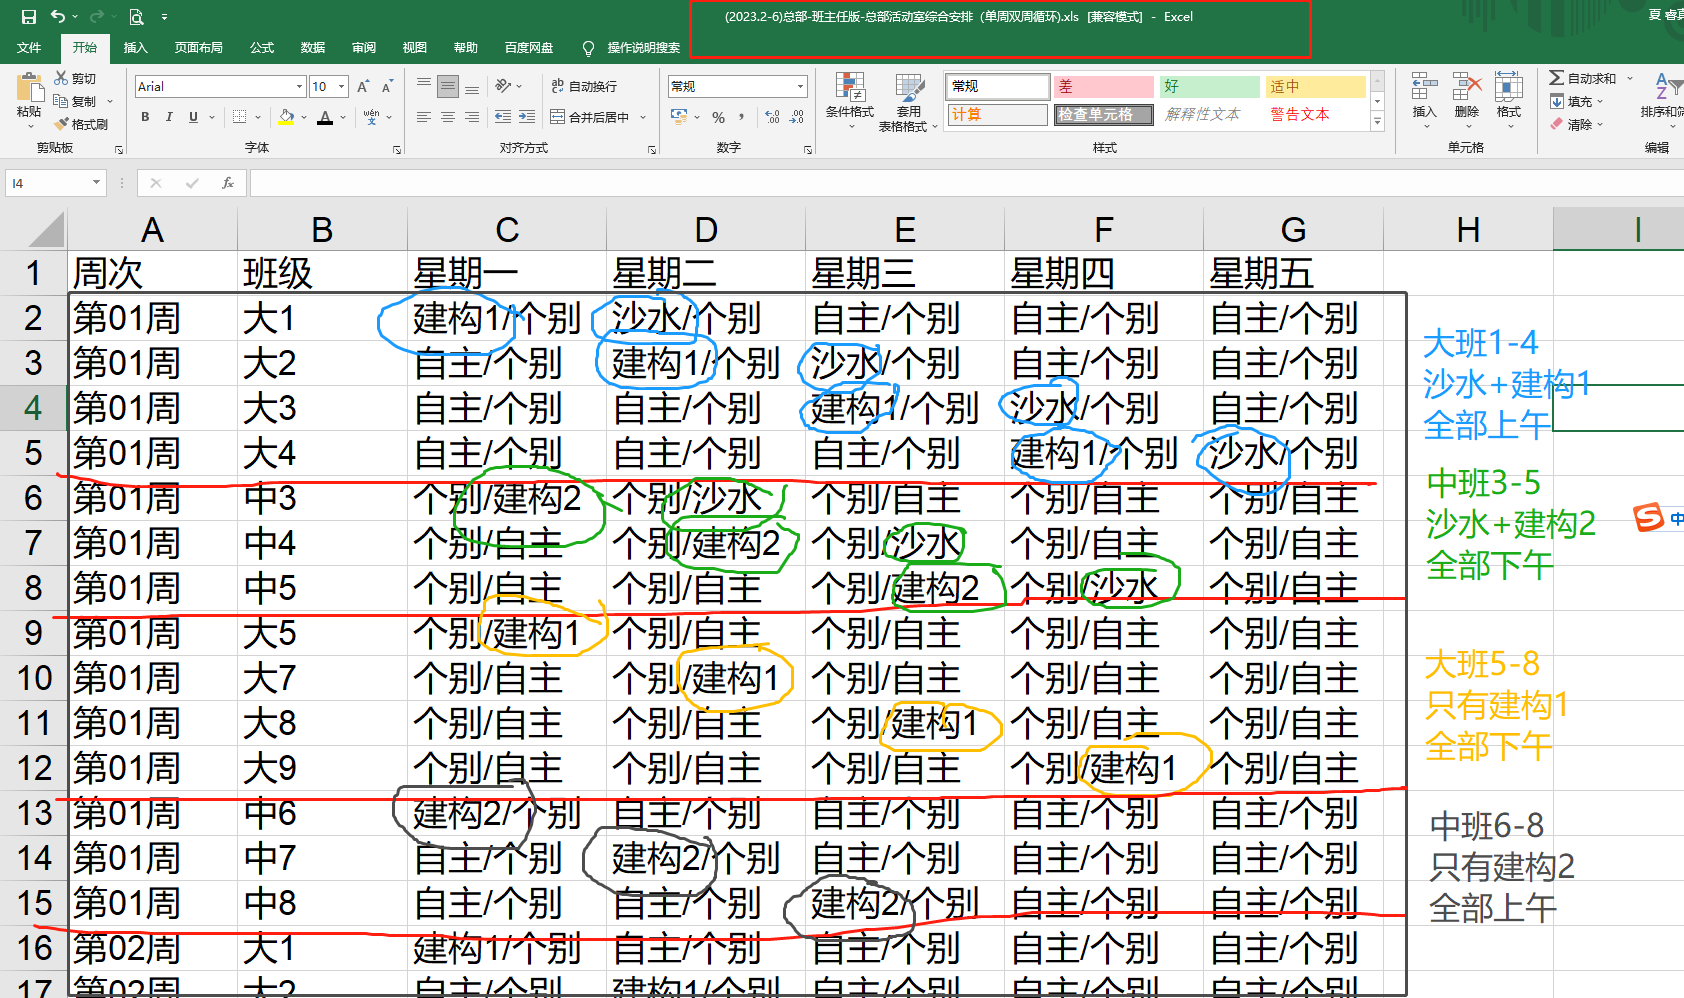Image resolution: width=1684 pixels, height=998 pixels.
Task: Click the text orientation icon
Action: [503, 86]
